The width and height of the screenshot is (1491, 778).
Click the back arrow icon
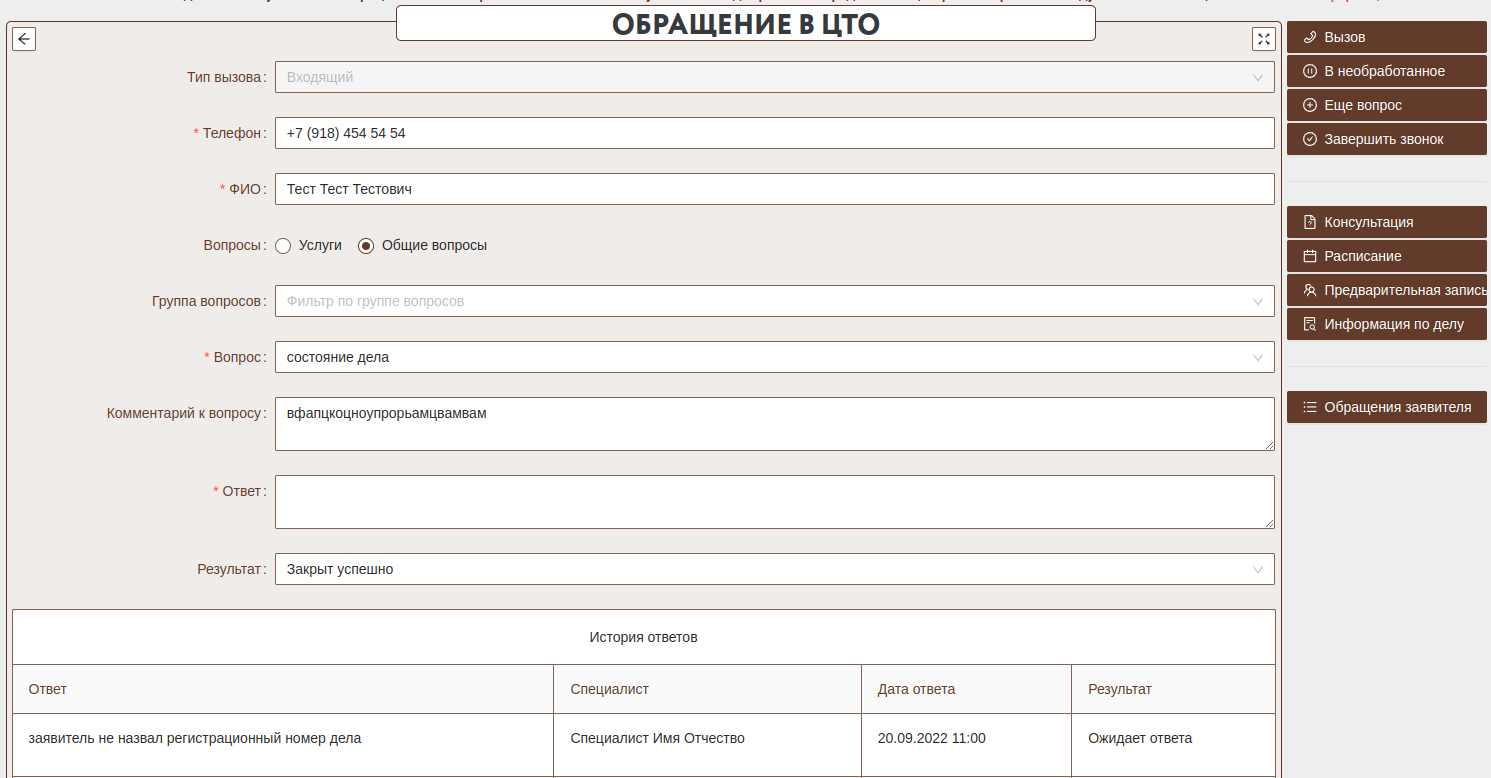pyautogui.click(x=24, y=39)
